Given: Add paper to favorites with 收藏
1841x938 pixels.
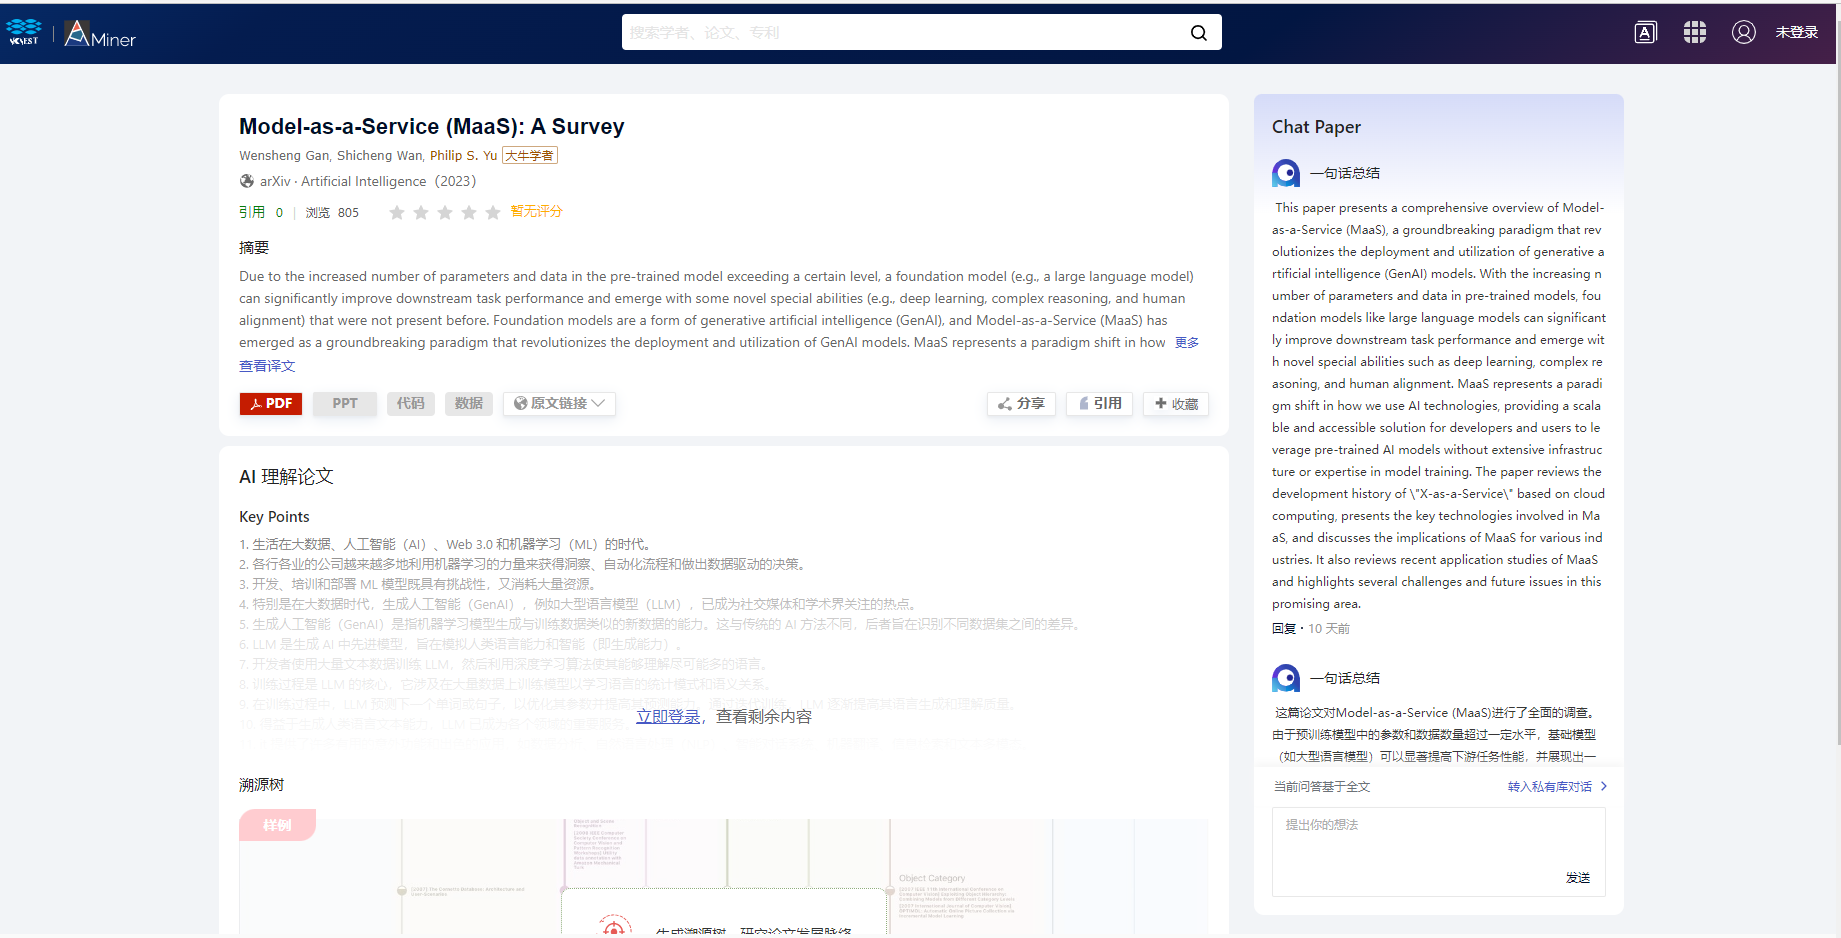Looking at the screenshot, I should 1176,404.
